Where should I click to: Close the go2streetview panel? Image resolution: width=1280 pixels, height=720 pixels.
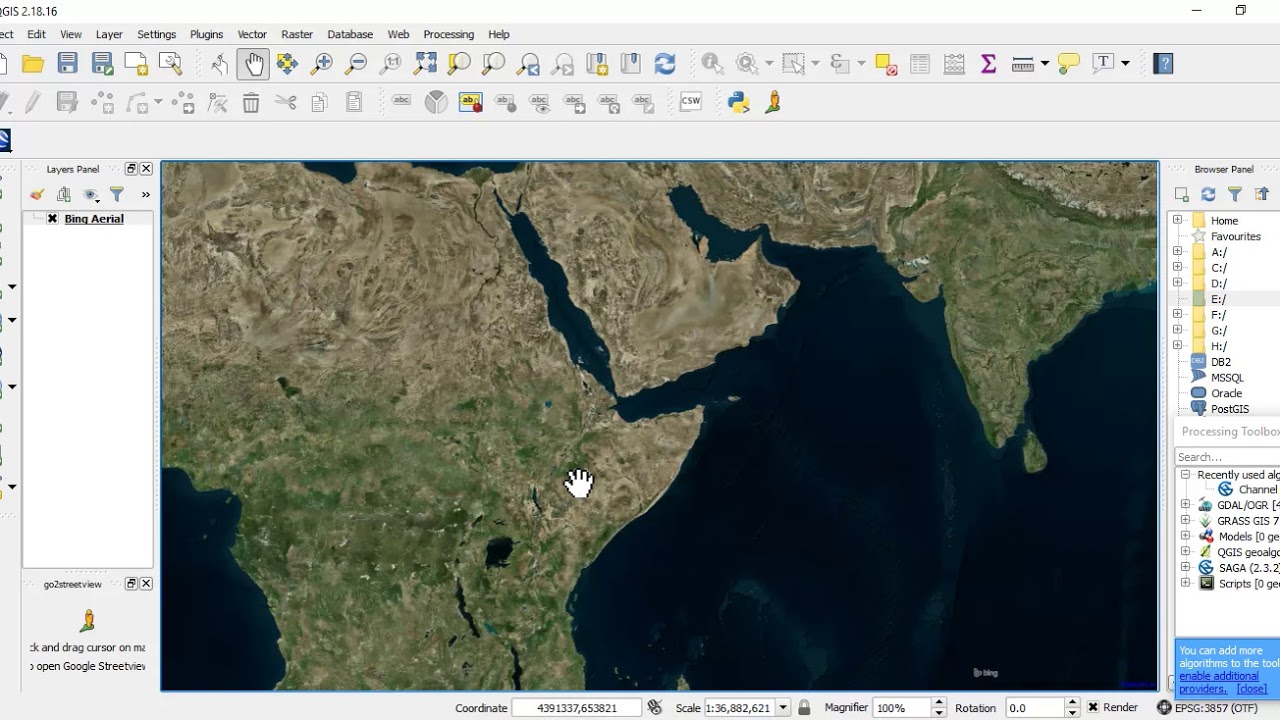[146, 584]
